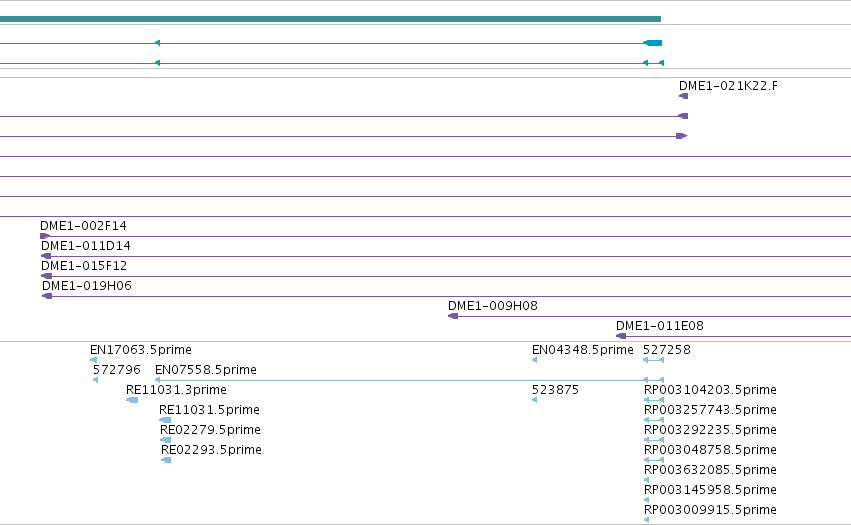Select the EN04348.5prime label
This screenshot has width=851, height=525.
coord(583,350)
